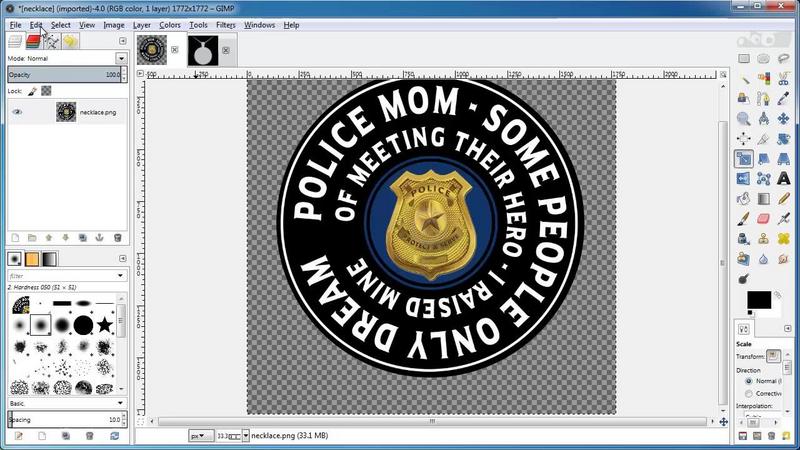Switch to the Undo History tab
Viewport: 800px width, 450px height.
70,41
